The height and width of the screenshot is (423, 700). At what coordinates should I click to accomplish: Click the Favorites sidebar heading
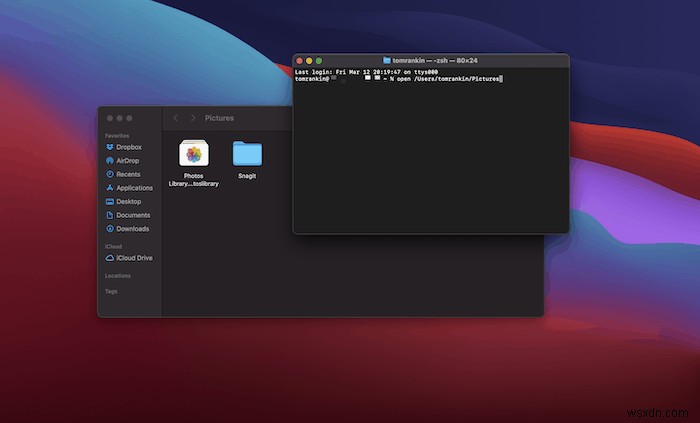[117, 136]
